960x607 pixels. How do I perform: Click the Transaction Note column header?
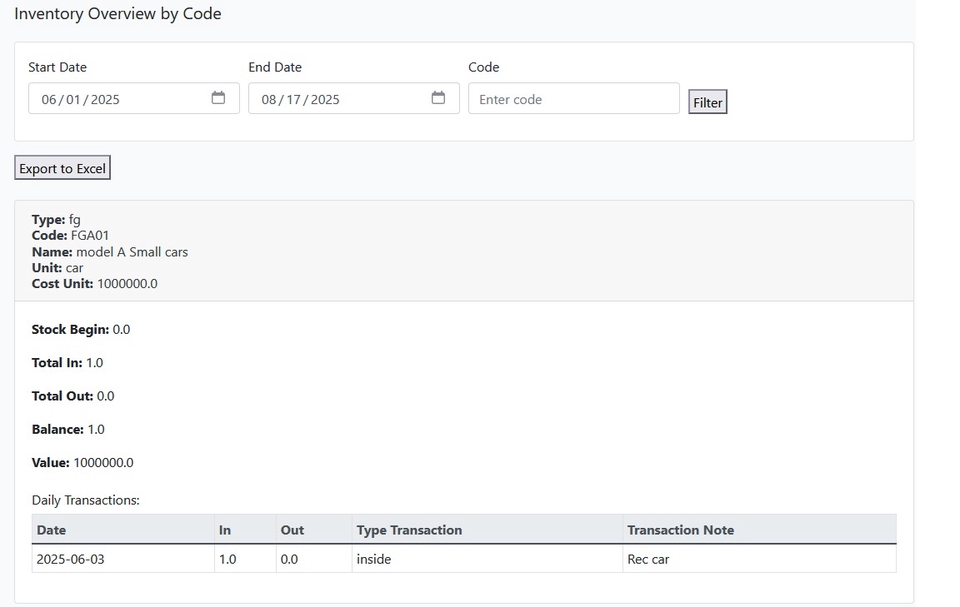[x=680, y=530]
